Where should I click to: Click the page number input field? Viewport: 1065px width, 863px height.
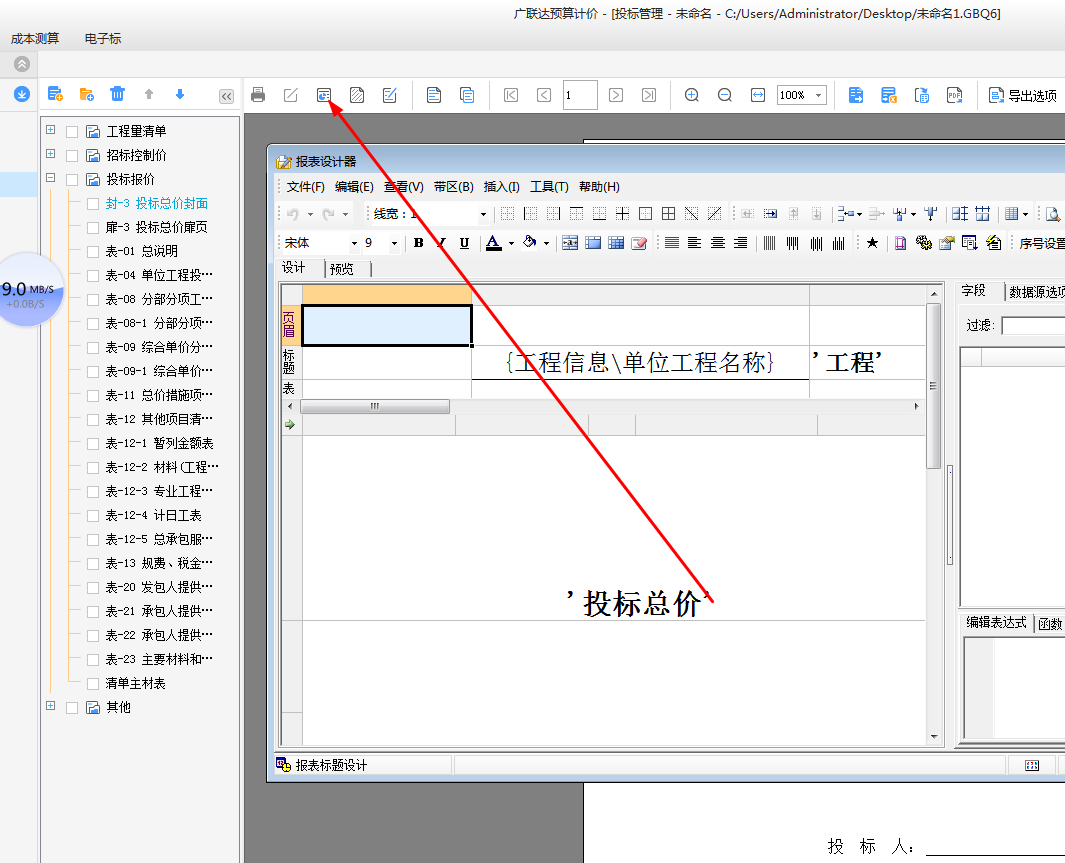click(580, 95)
